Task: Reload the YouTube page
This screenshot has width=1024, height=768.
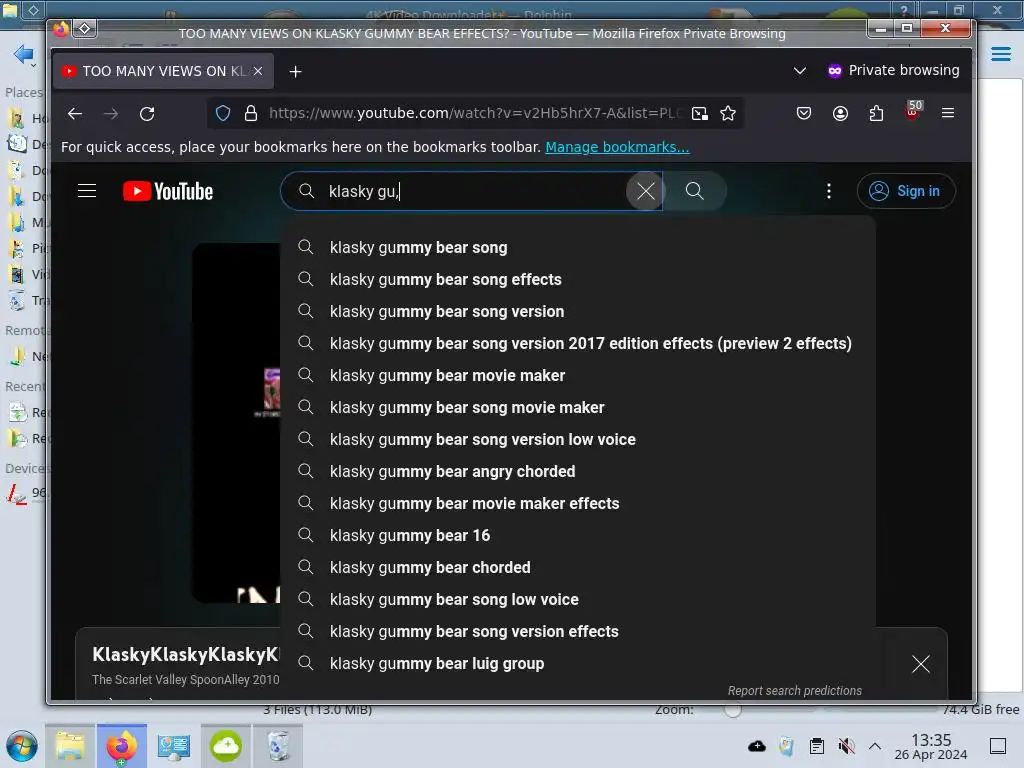Action: click(x=147, y=114)
